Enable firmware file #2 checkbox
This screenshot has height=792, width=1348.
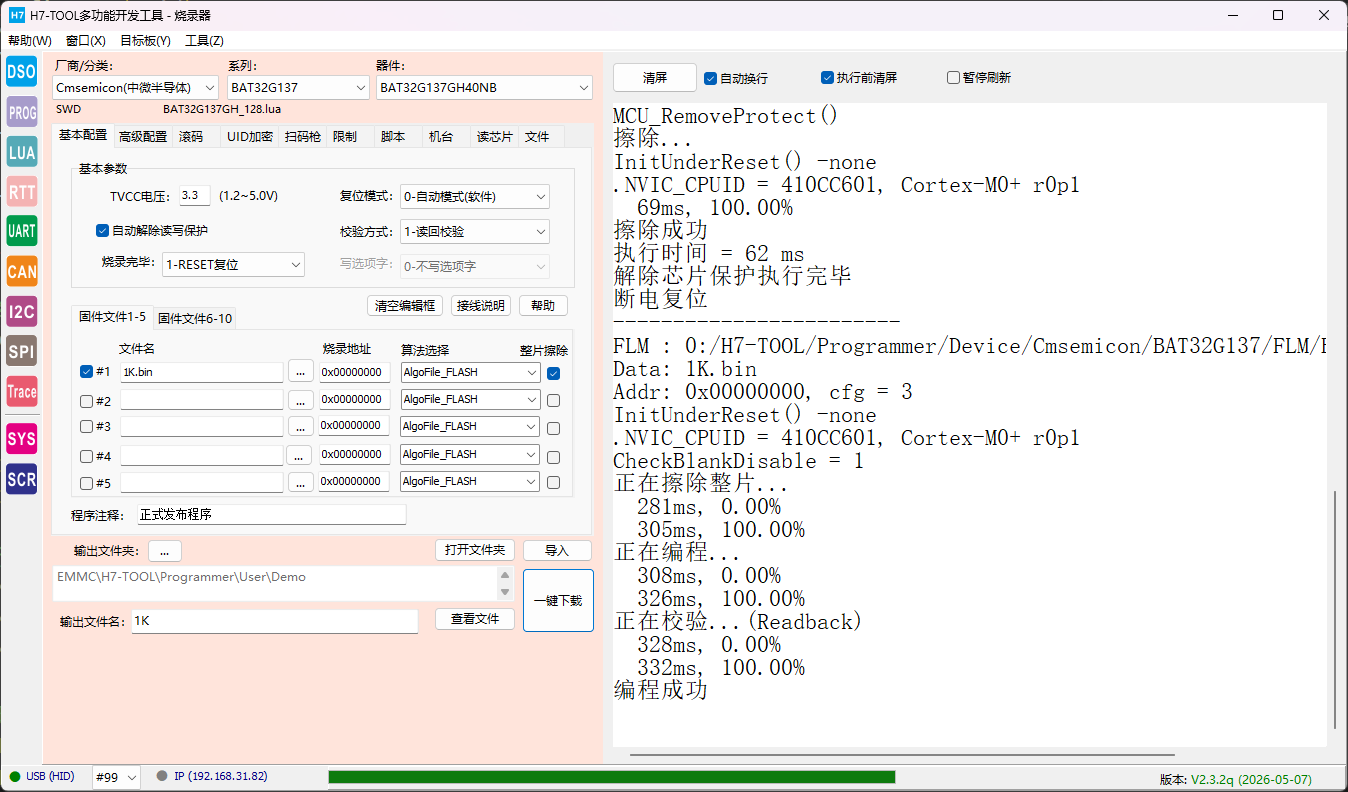click(86, 401)
